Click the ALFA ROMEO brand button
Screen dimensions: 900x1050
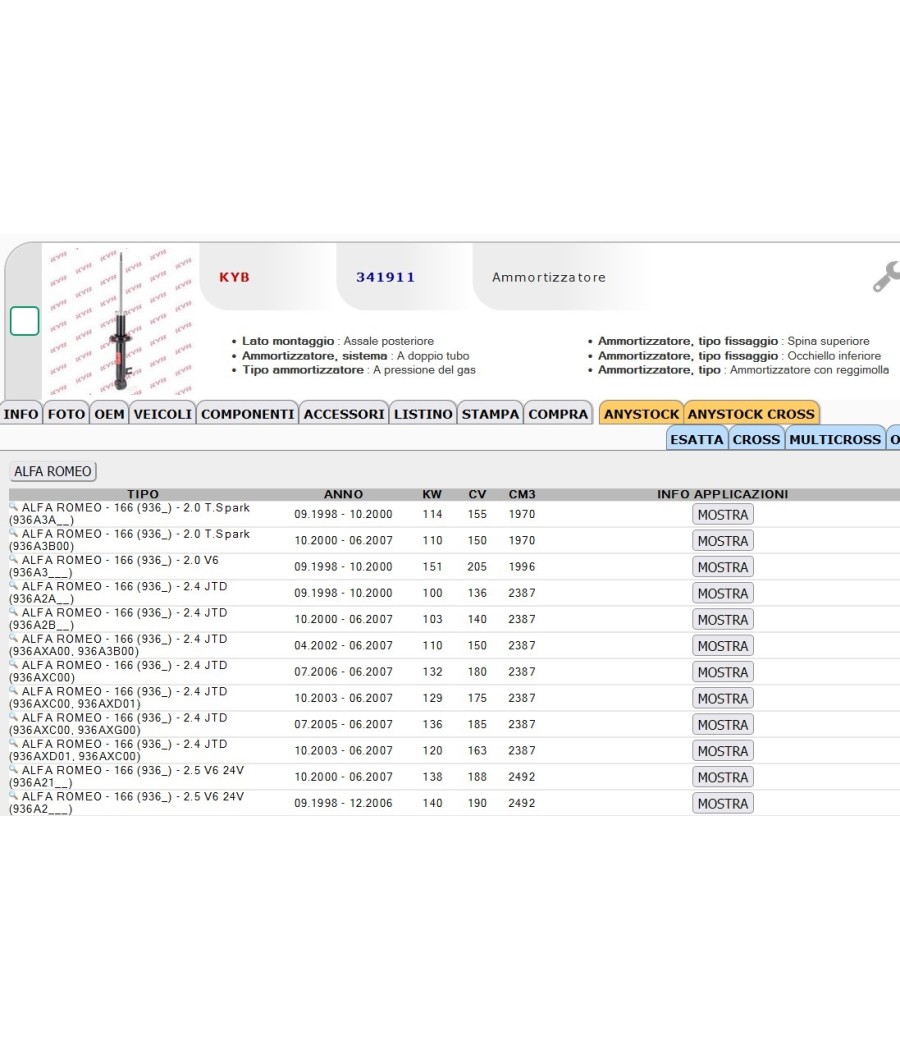53,471
